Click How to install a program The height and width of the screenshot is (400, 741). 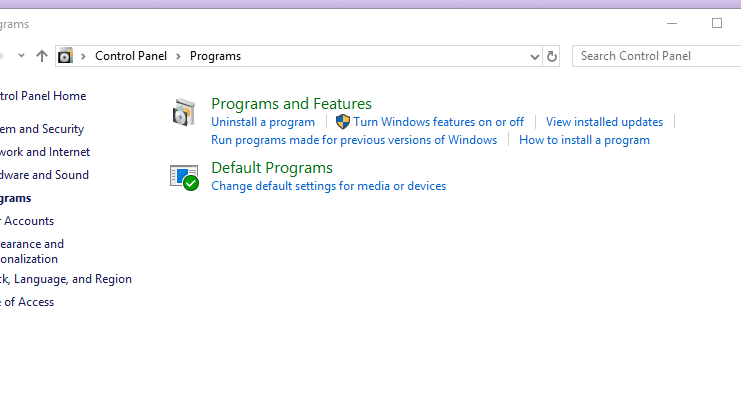coord(584,140)
